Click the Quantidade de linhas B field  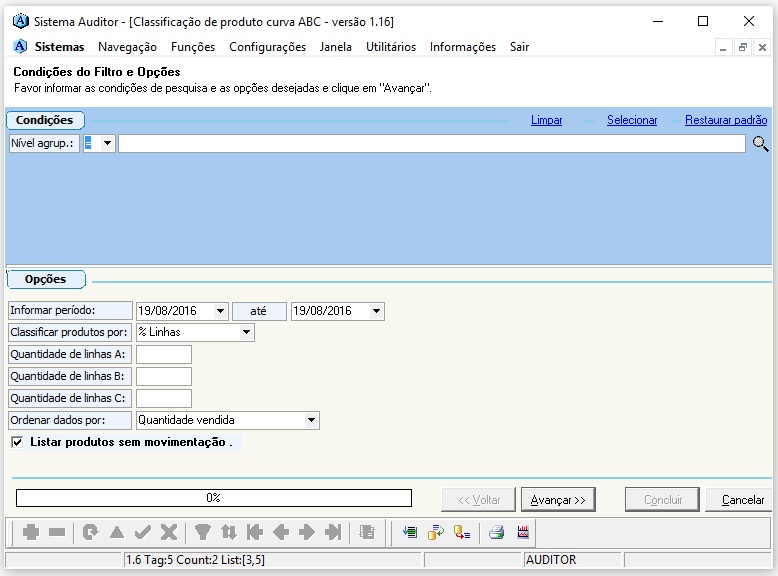click(x=164, y=377)
